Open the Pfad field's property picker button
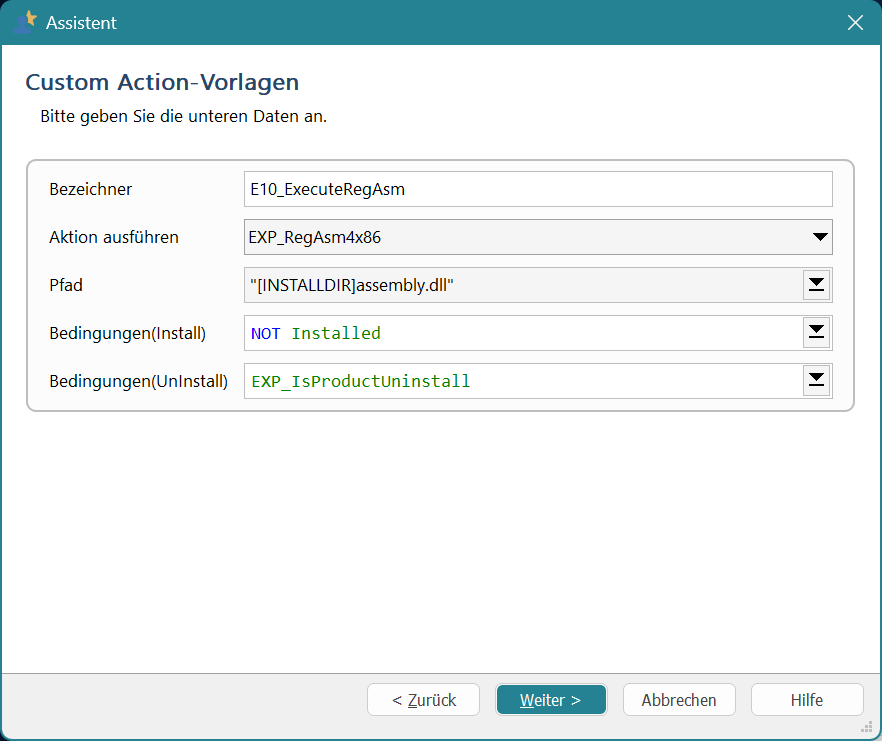The height and width of the screenshot is (741, 882). (x=816, y=285)
